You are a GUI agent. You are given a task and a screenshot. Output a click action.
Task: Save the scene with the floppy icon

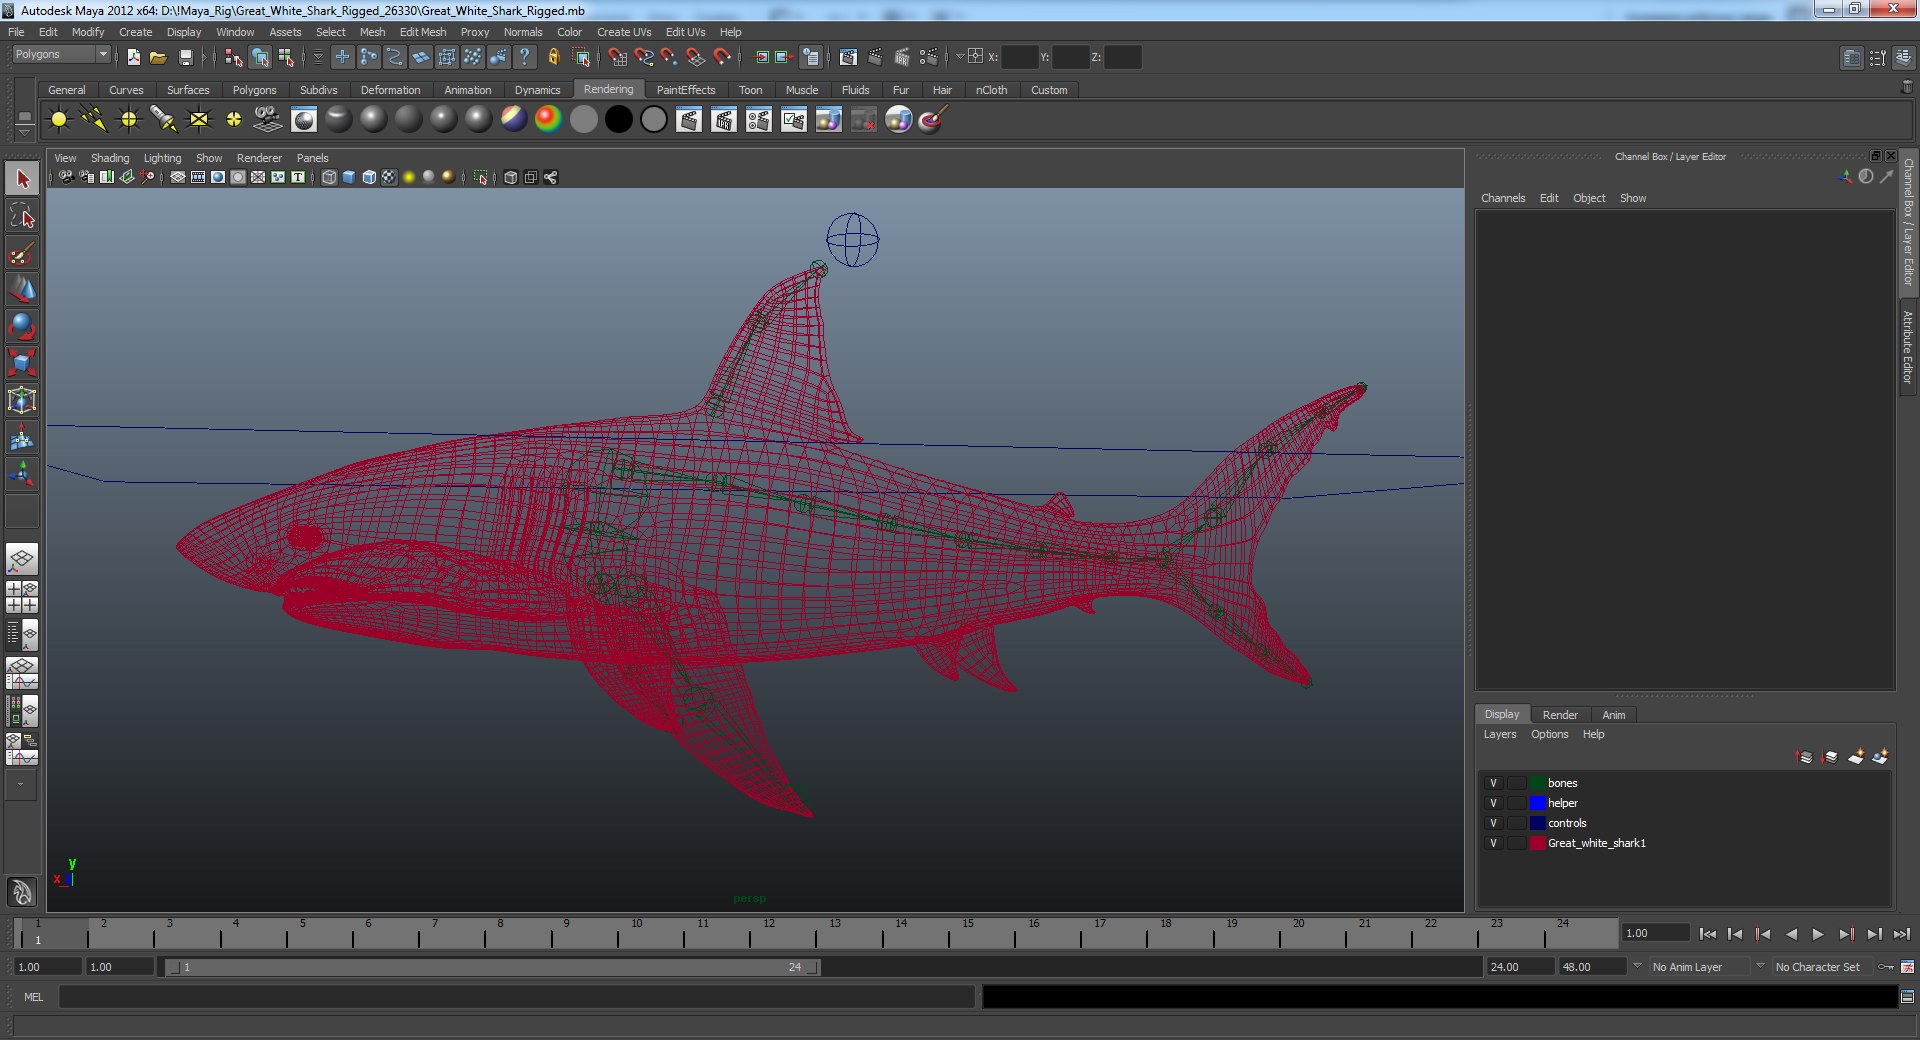coord(185,58)
